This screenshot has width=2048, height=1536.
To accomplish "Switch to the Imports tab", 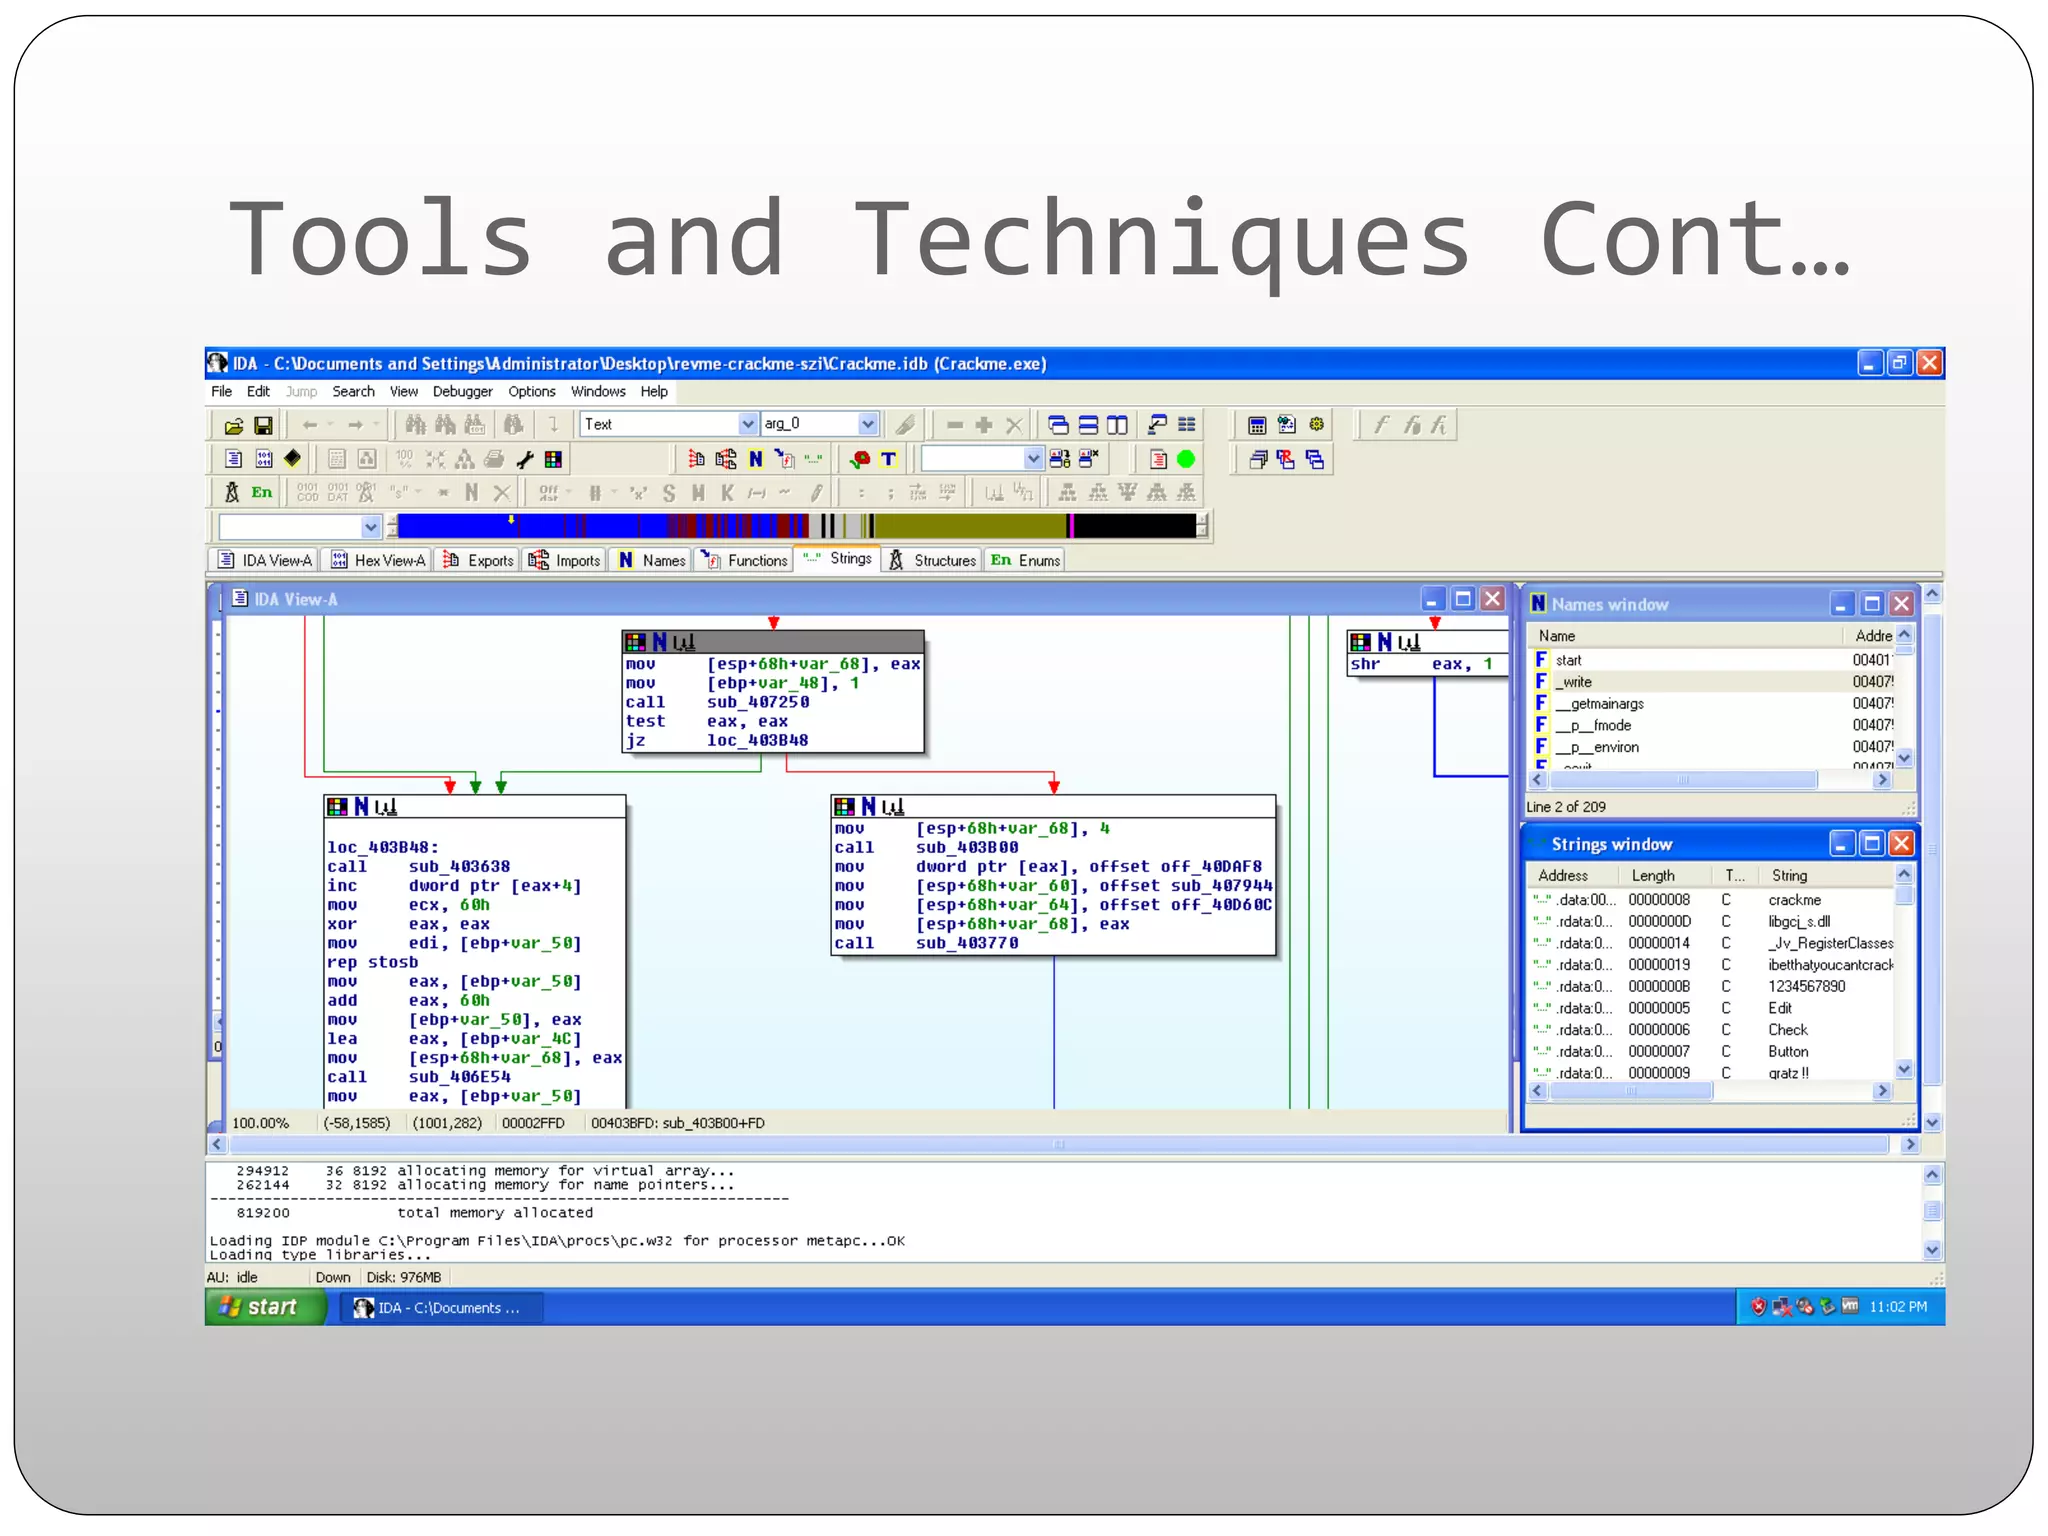I will [565, 560].
